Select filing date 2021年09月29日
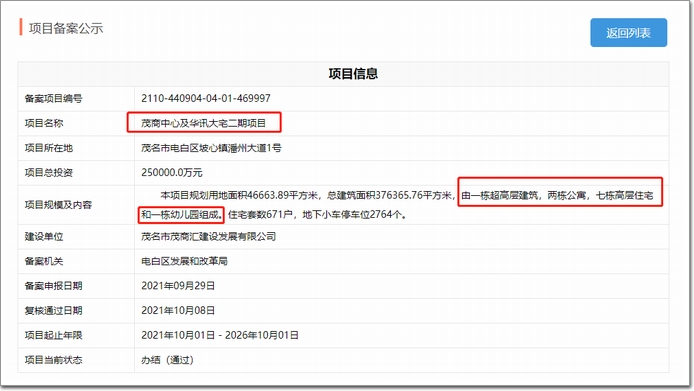 click(x=178, y=286)
